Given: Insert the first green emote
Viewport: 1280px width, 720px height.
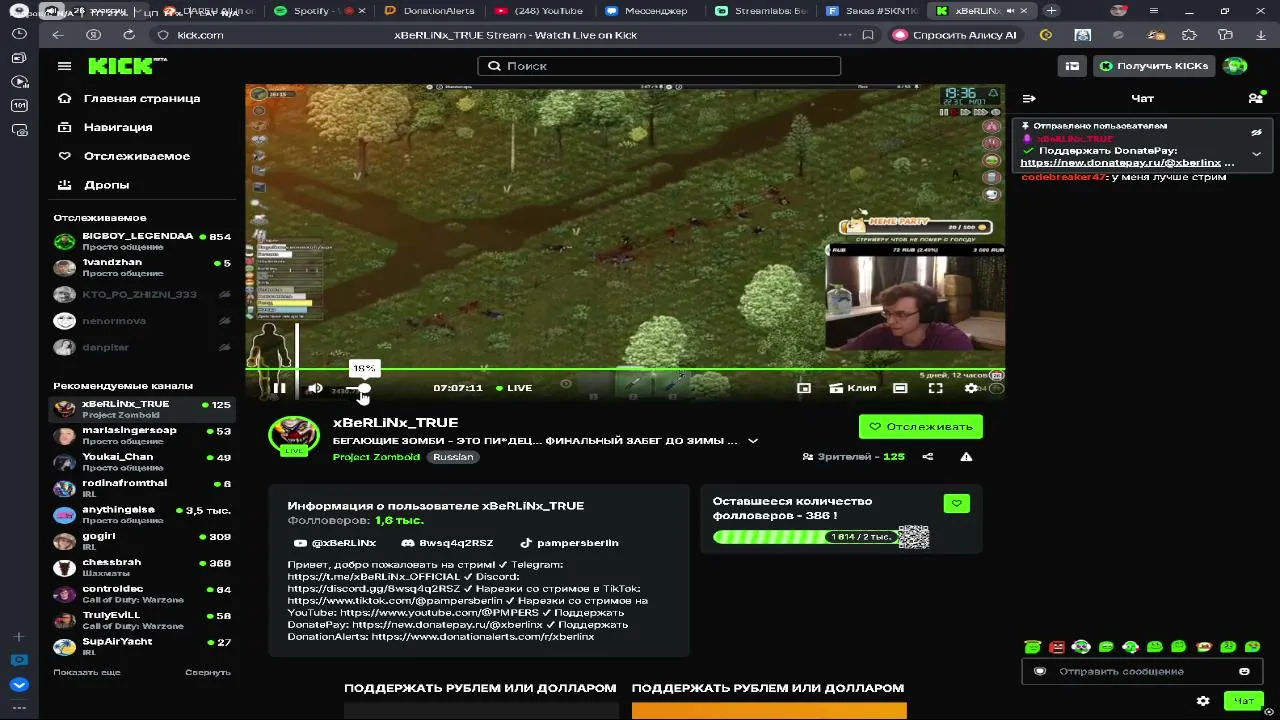Looking at the screenshot, I should click(1033, 647).
